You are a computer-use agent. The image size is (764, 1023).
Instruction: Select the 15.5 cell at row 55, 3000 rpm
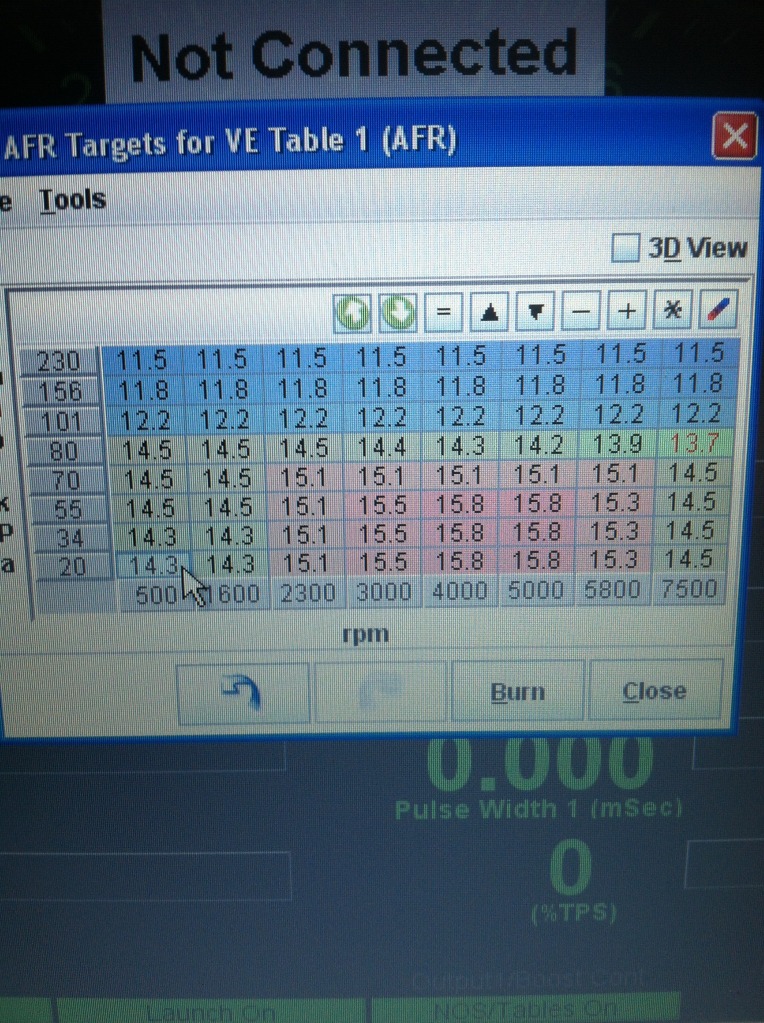(383, 506)
